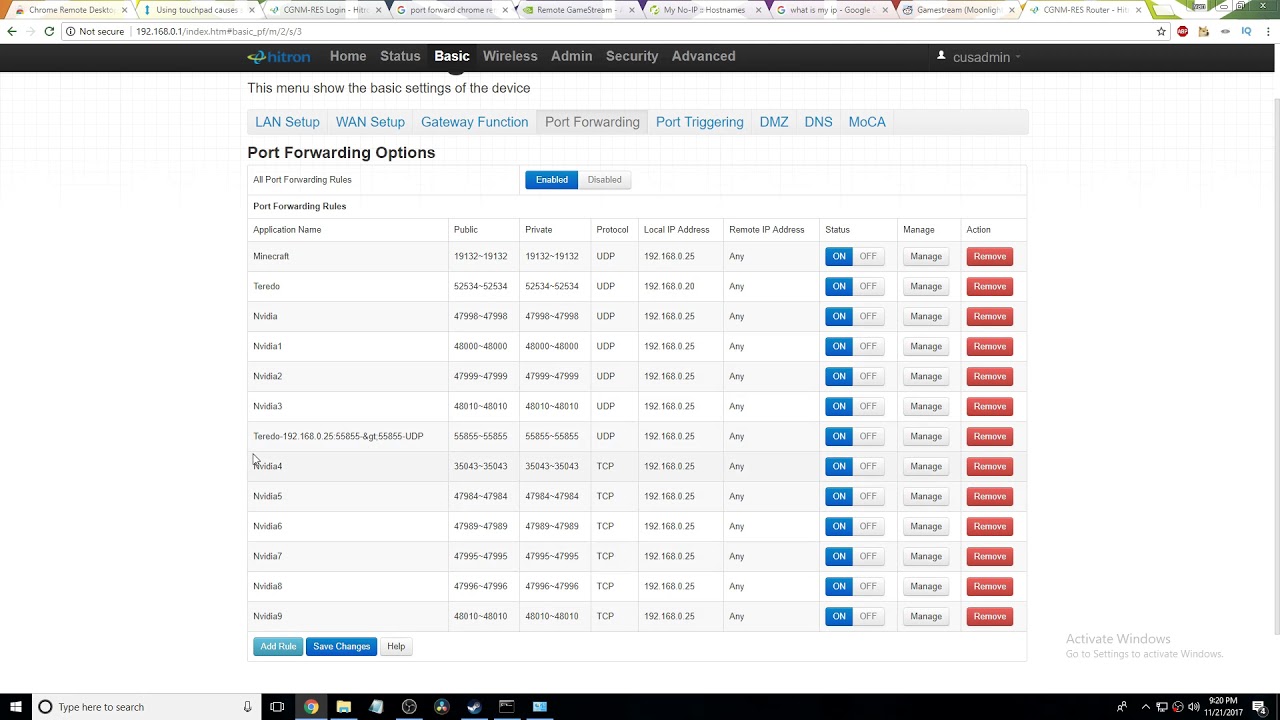Toggle the first Teredo rule ON/OFF switch

coord(853,286)
